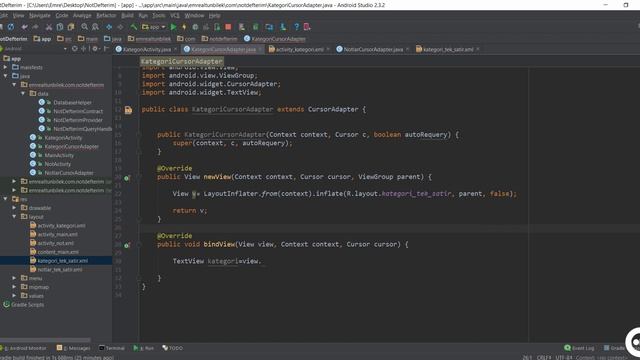Image resolution: width=640 pixels, height=360 pixels.
Task: Open the app run configuration dropdown
Action: (154, 27)
